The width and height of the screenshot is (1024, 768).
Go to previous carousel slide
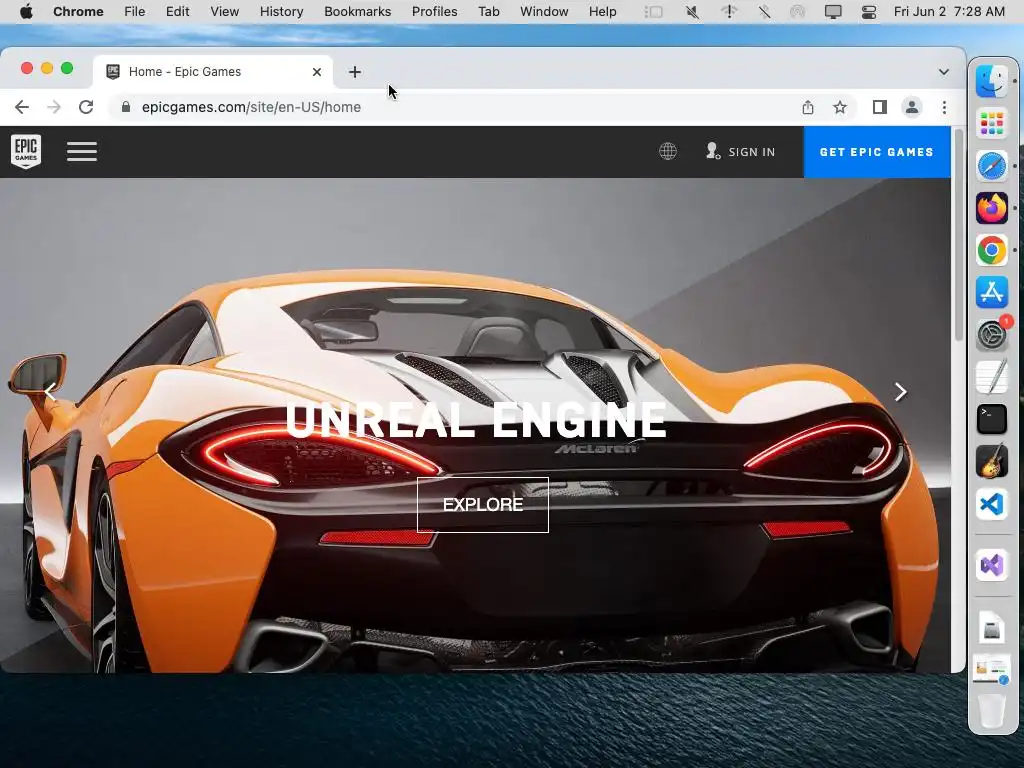(50, 392)
